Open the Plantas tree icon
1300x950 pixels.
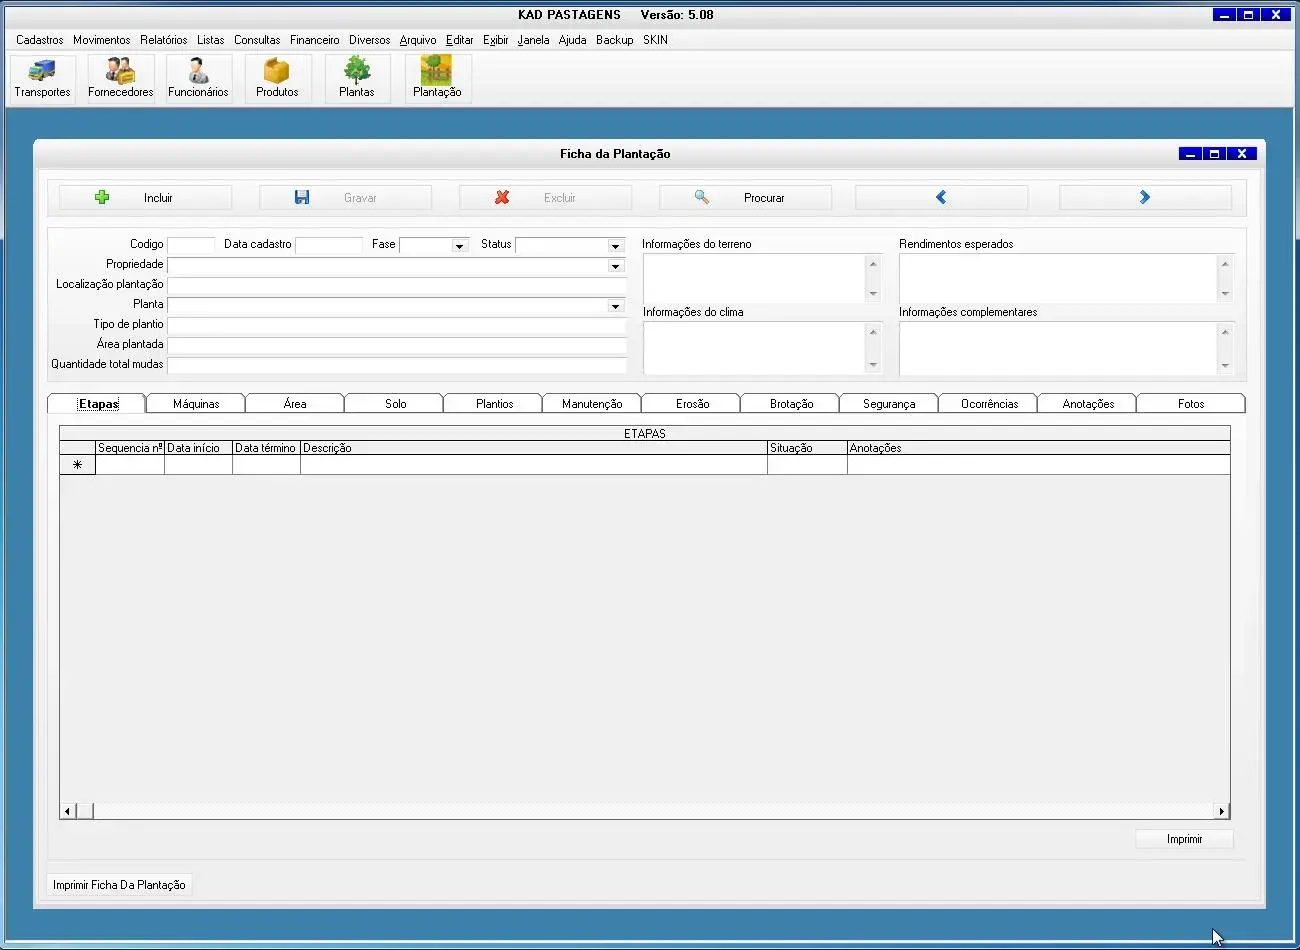click(x=356, y=78)
